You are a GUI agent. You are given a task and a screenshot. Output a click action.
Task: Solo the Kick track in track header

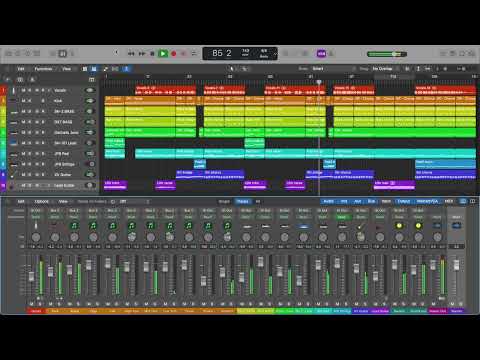pos(30,101)
